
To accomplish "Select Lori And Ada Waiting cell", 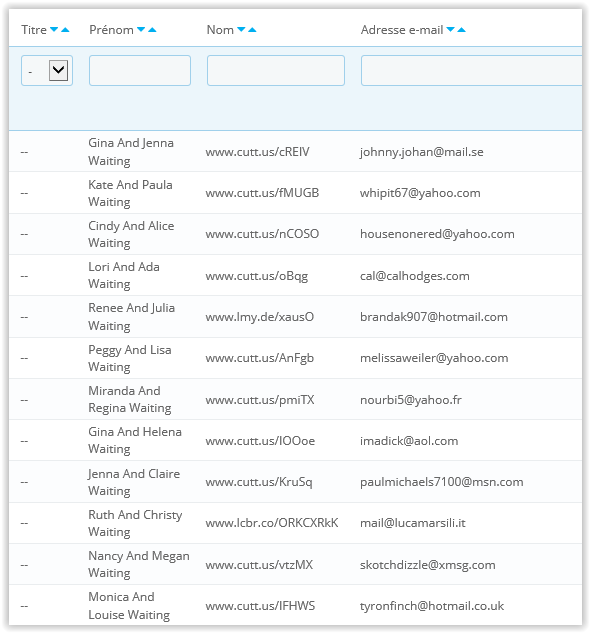I will coord(124,275).
